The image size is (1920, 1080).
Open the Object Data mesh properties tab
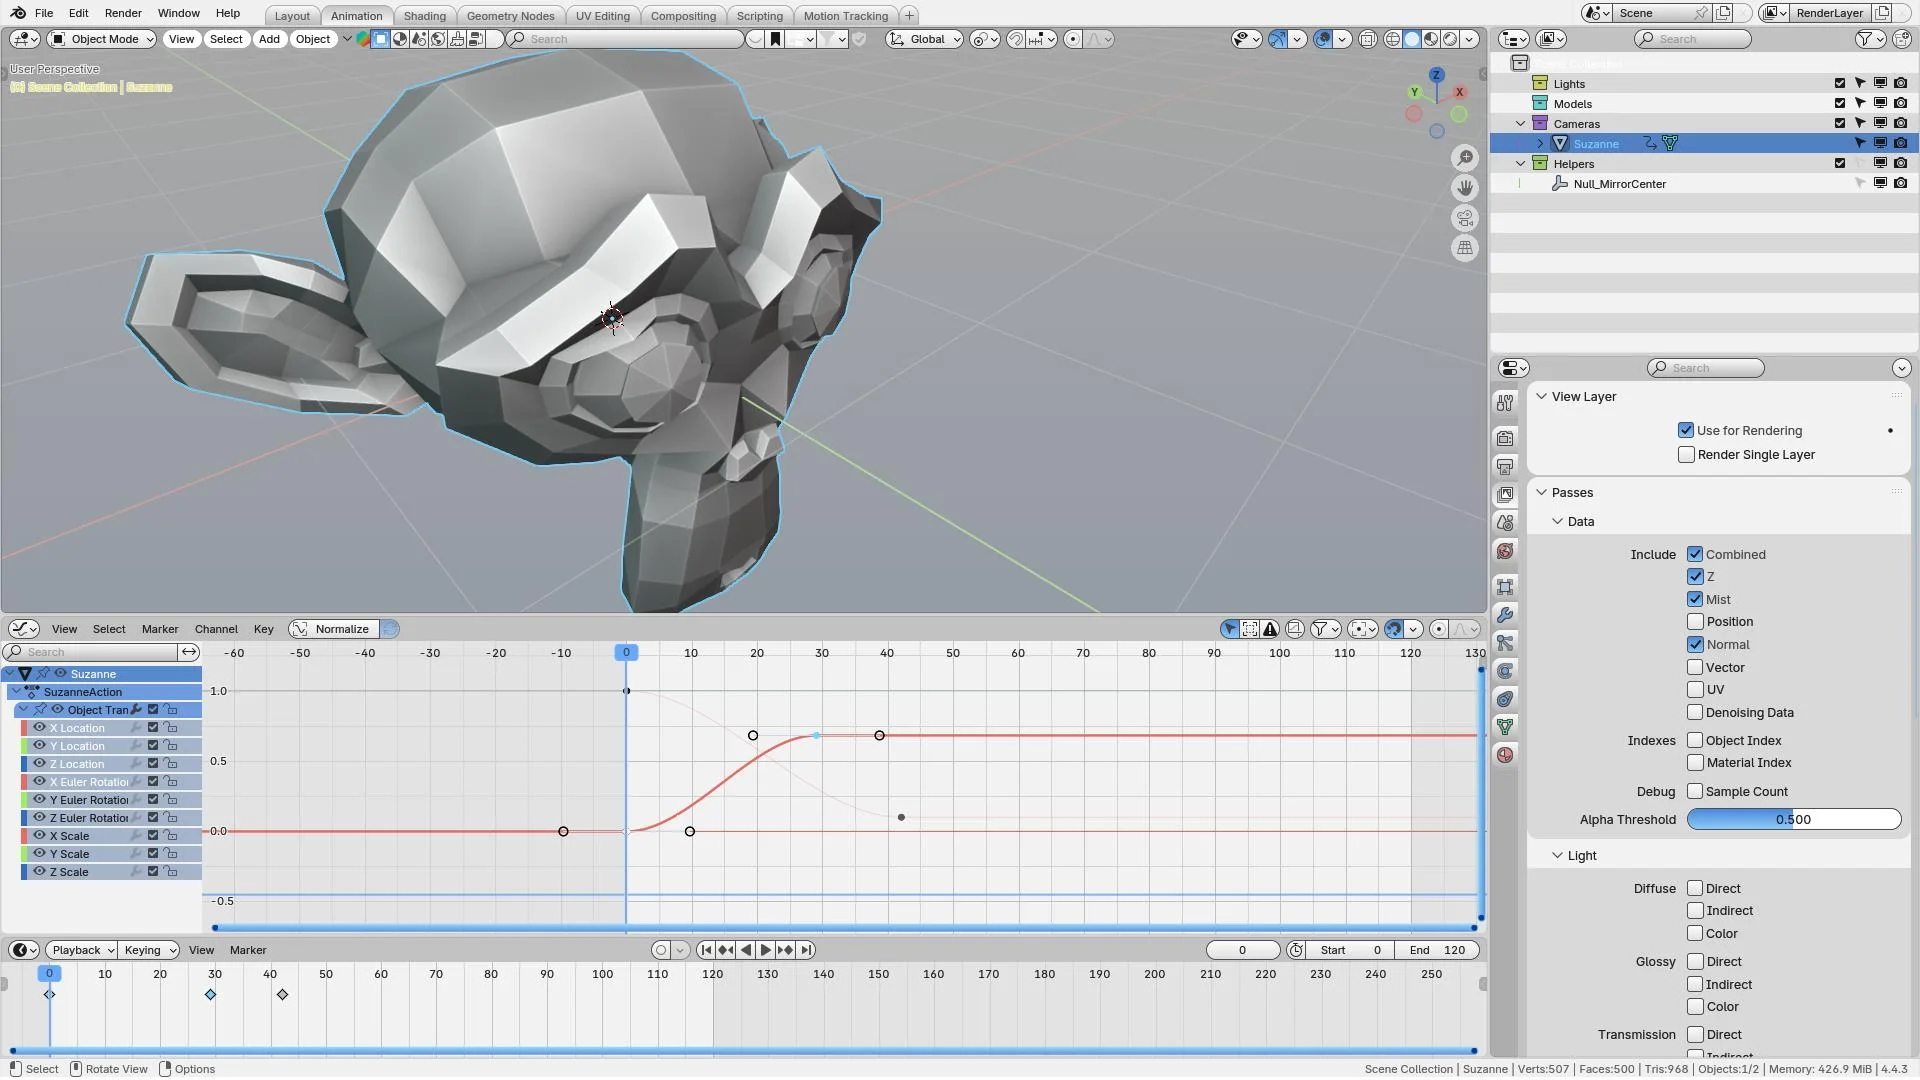pyautogui.click(x=1505, y=726)
